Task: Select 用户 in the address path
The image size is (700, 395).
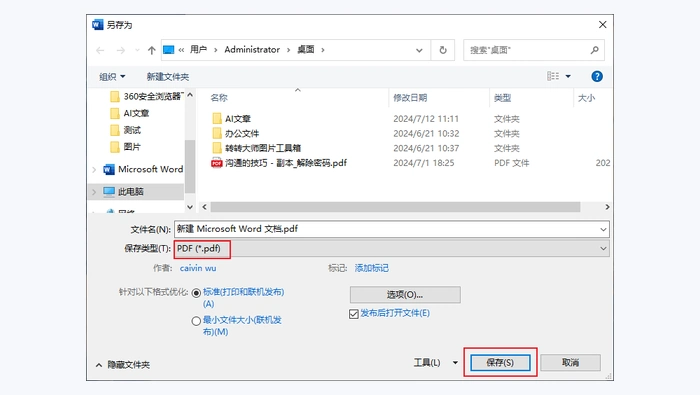Action: click(x=198, y=50)
